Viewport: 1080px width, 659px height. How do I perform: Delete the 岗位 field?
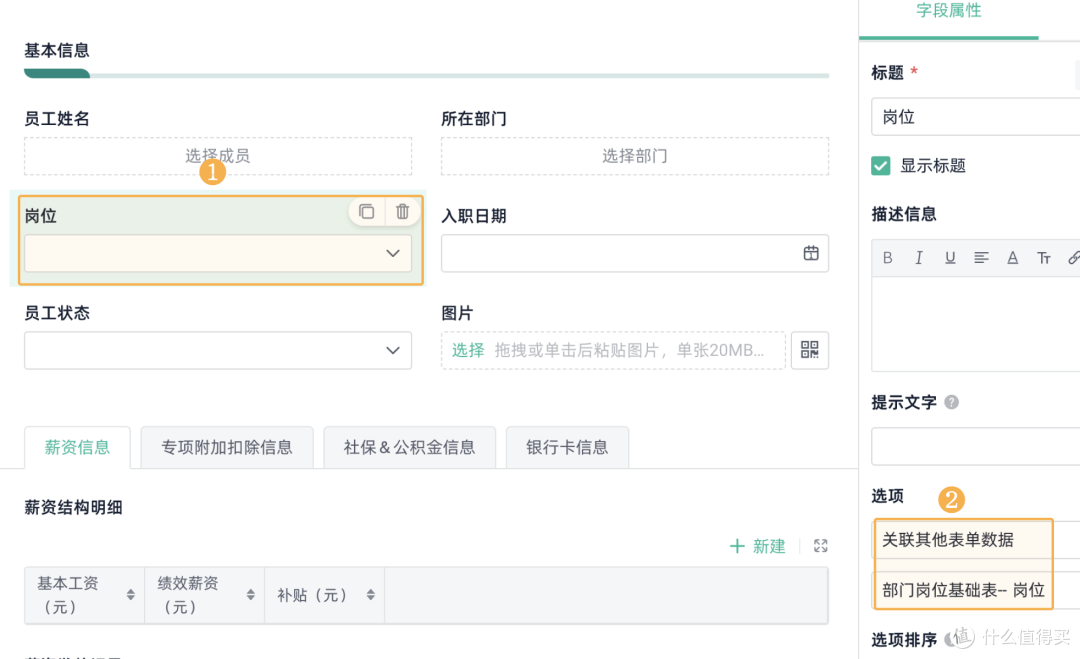[402, 211]
